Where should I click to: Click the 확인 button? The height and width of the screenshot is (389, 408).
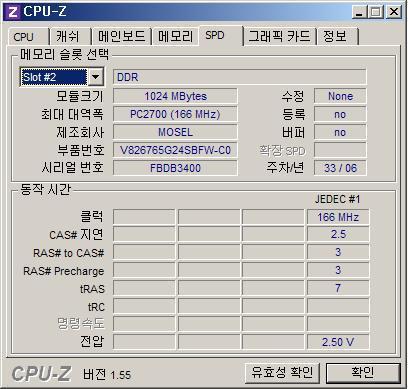(363, 372)
